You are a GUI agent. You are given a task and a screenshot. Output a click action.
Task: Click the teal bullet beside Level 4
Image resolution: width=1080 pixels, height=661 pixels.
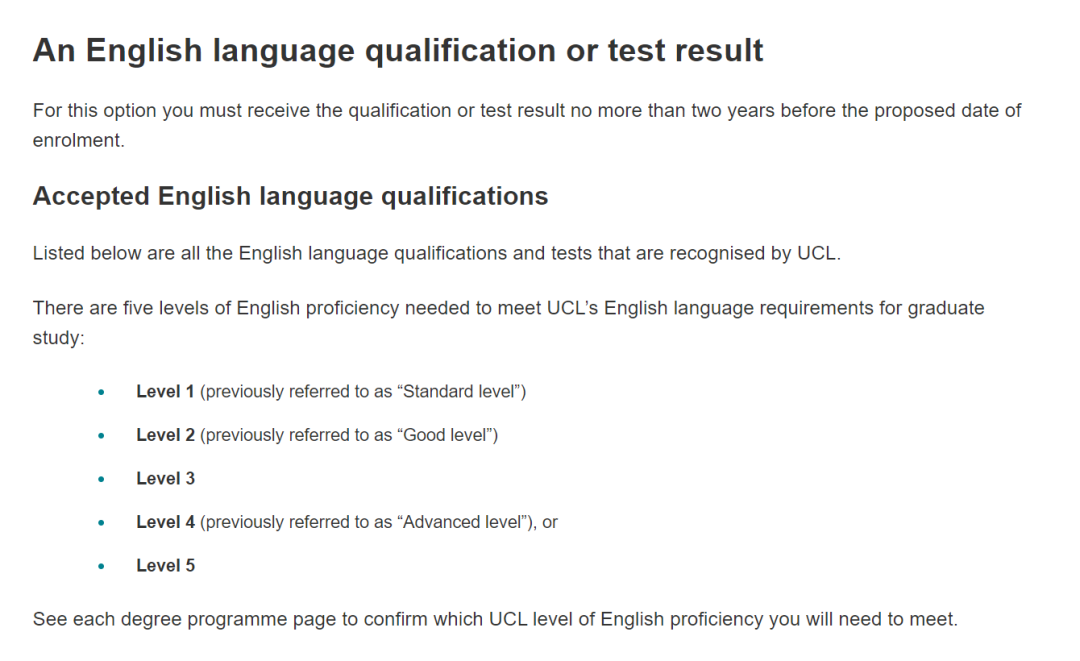point(101,523)
